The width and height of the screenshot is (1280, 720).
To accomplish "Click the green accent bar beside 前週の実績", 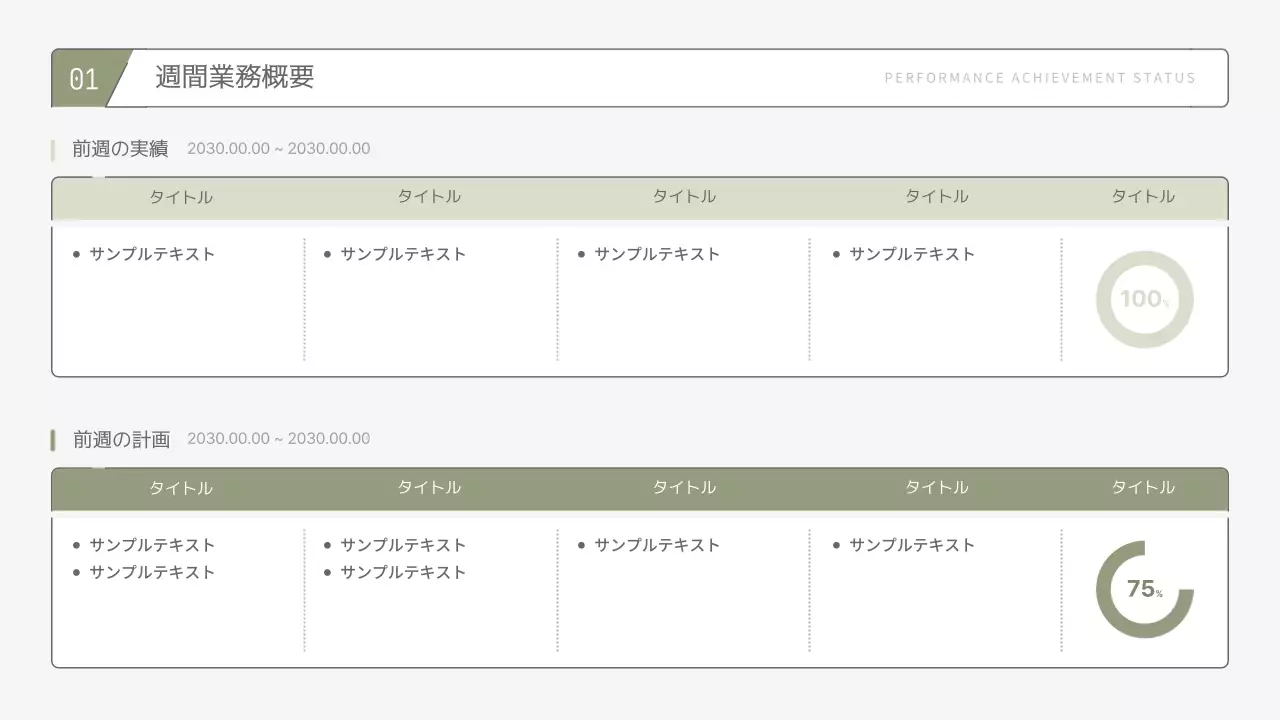I will click(53, 148).
